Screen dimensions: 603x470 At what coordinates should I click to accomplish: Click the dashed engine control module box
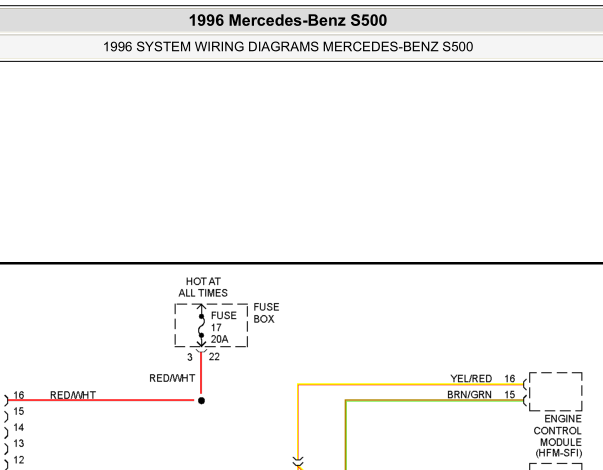click(556, 391)
